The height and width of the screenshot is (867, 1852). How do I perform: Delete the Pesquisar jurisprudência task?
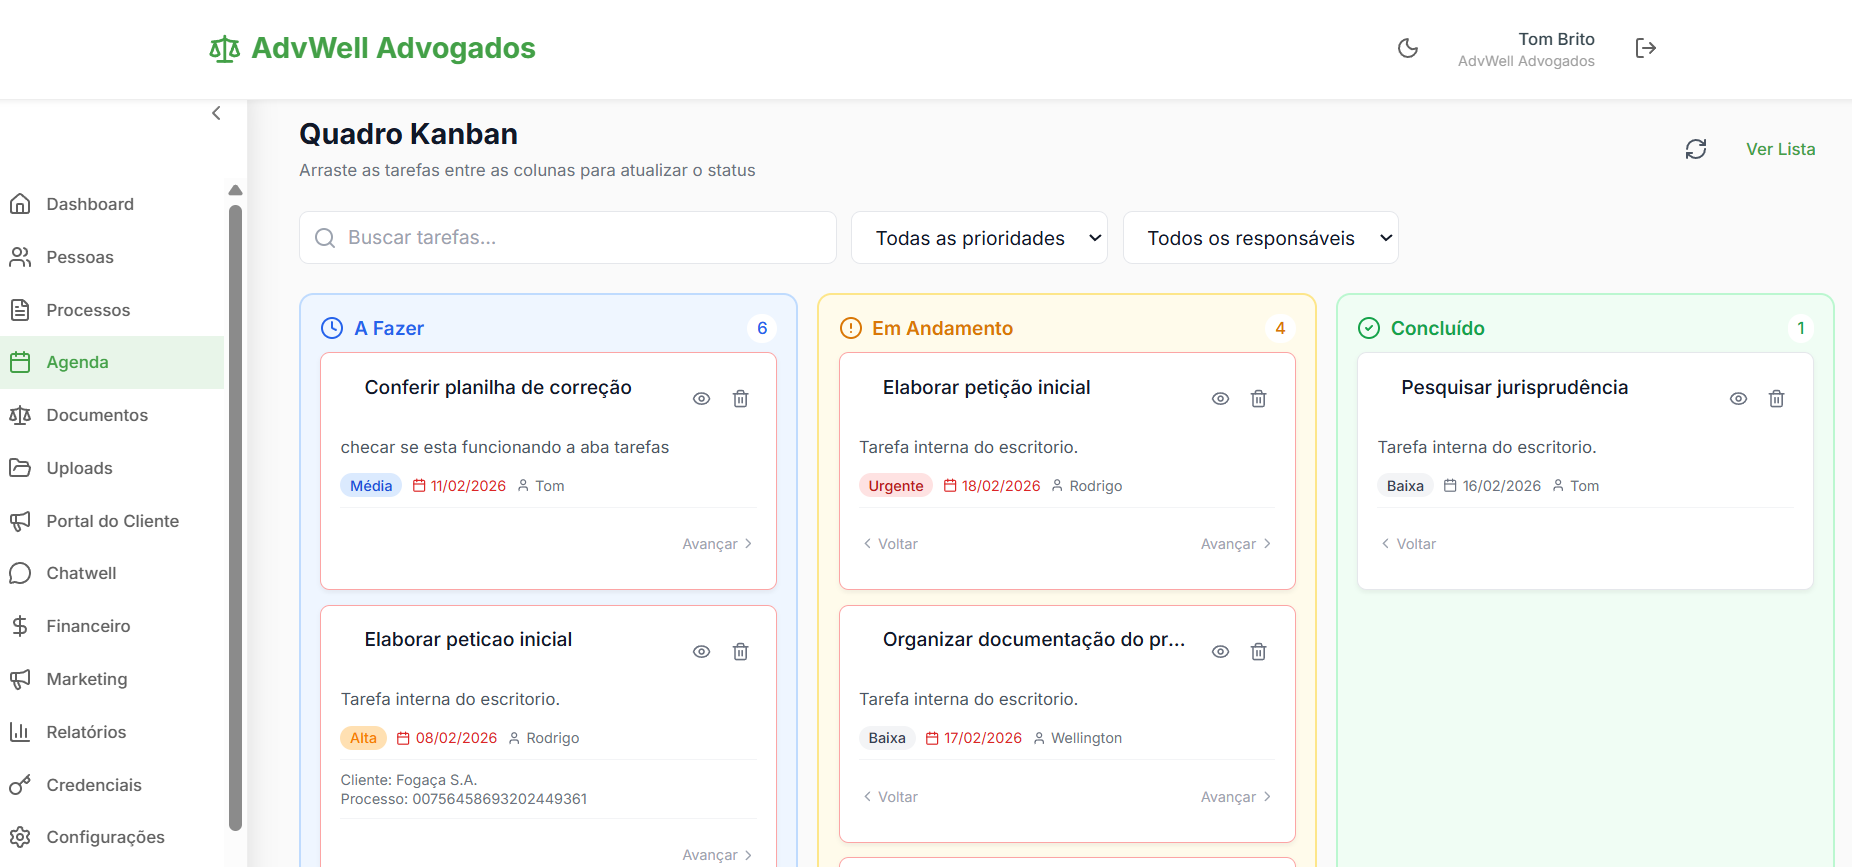point(1777,399)
